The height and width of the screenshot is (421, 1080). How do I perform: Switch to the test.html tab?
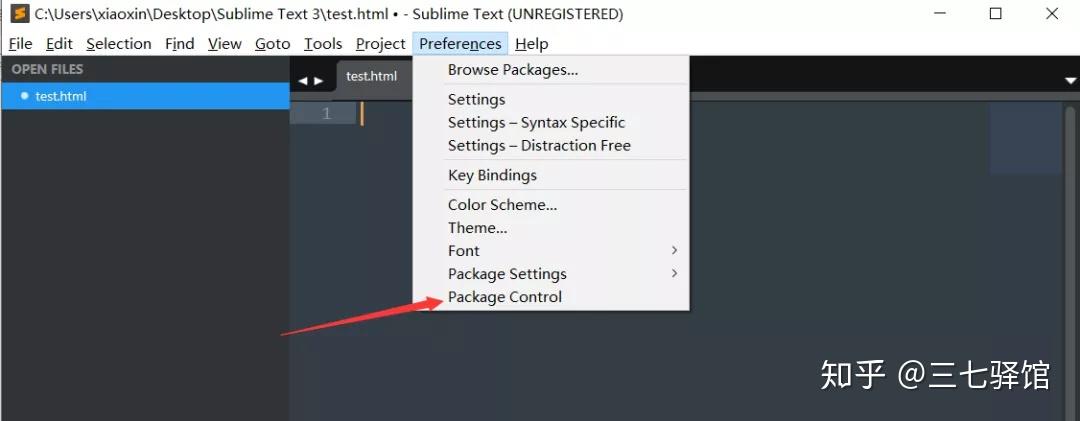pos(372,77)
